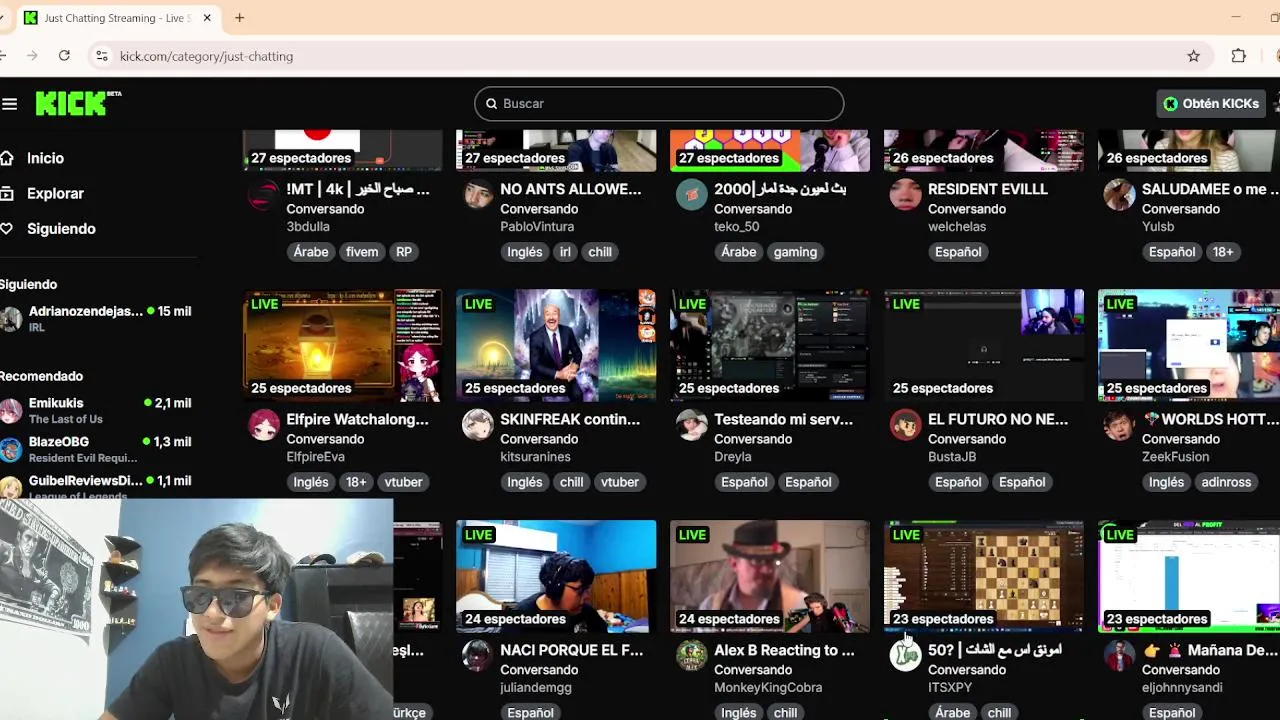Click fivem tag under 3bdulla

click(362, 252)
